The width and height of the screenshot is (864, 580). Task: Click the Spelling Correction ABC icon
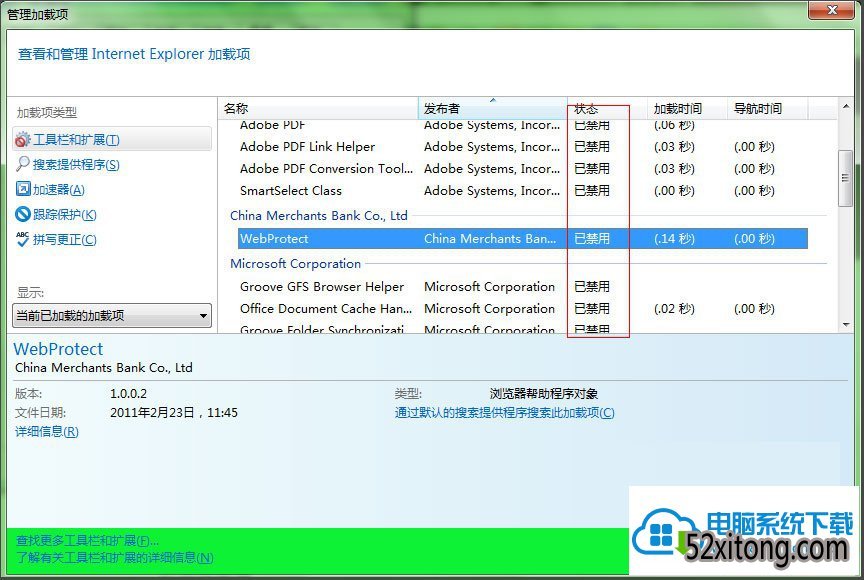coord(23,239)
